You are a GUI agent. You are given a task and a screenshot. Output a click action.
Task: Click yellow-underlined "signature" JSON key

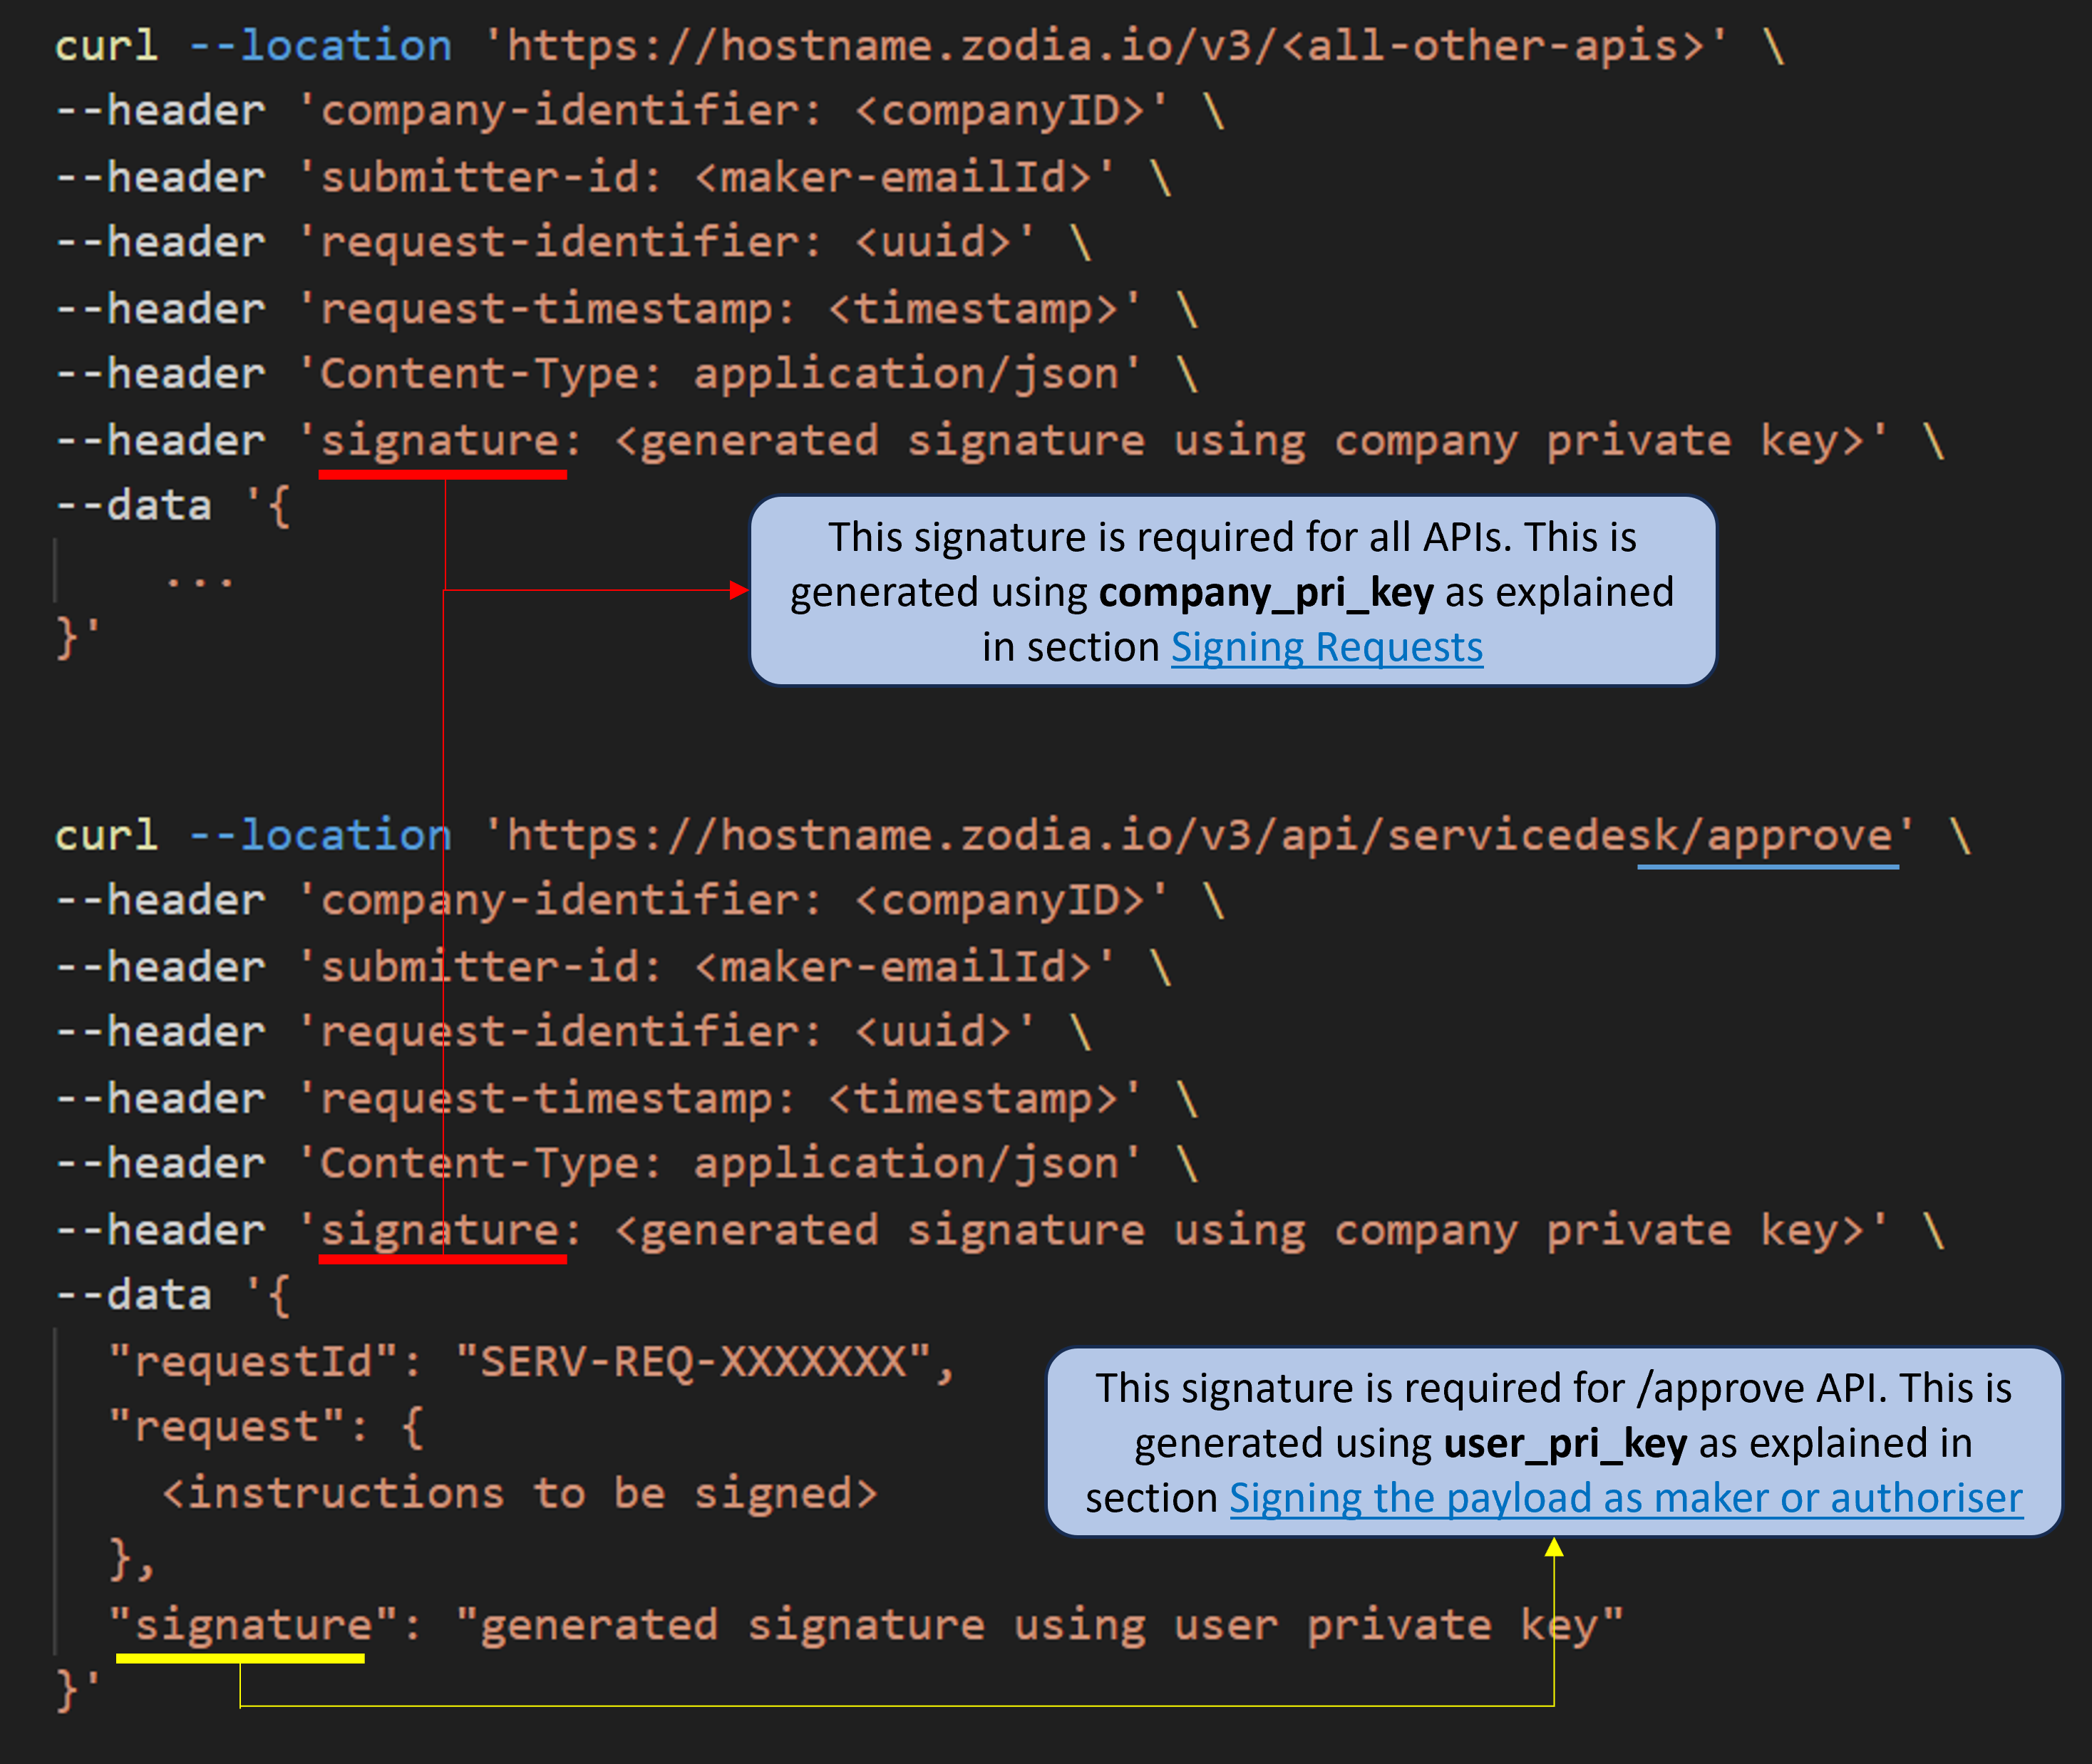252,1626
